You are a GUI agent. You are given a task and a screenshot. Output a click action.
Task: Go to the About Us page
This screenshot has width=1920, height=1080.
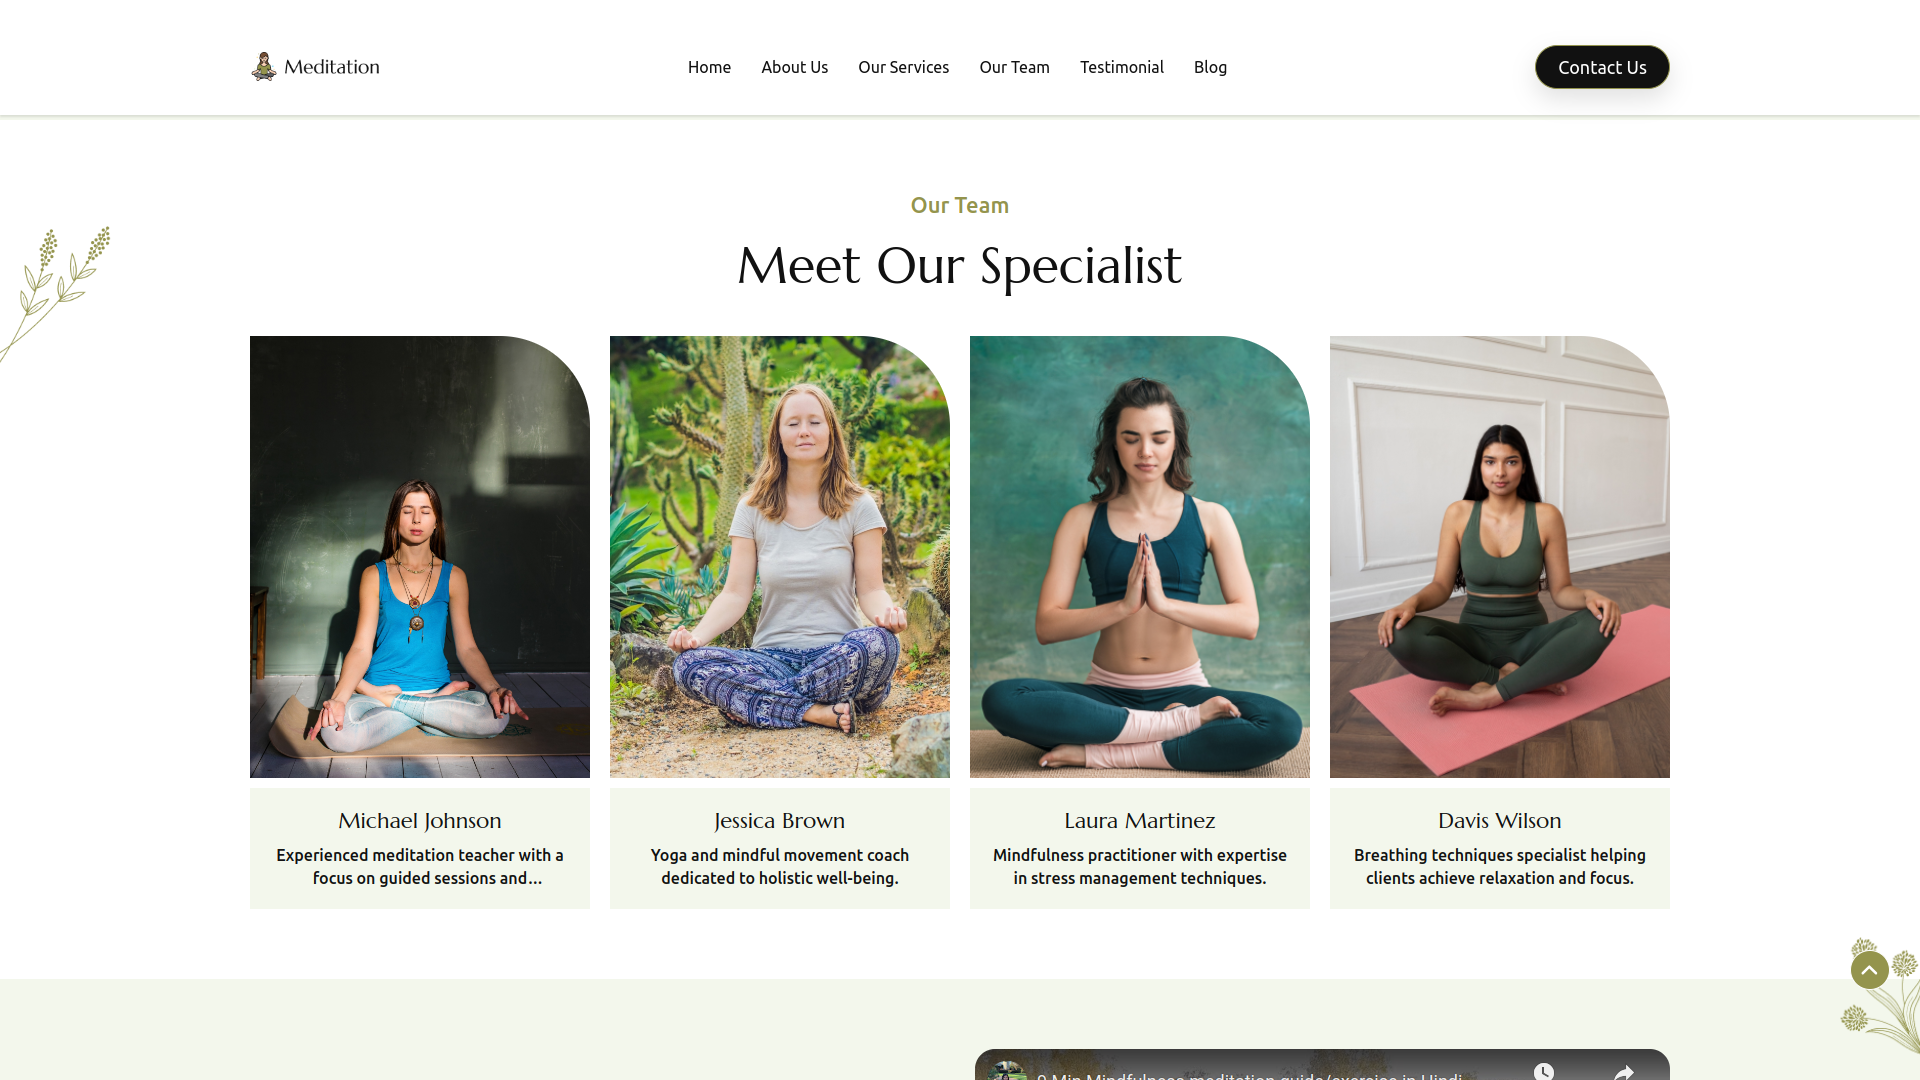tap(794, 67)
